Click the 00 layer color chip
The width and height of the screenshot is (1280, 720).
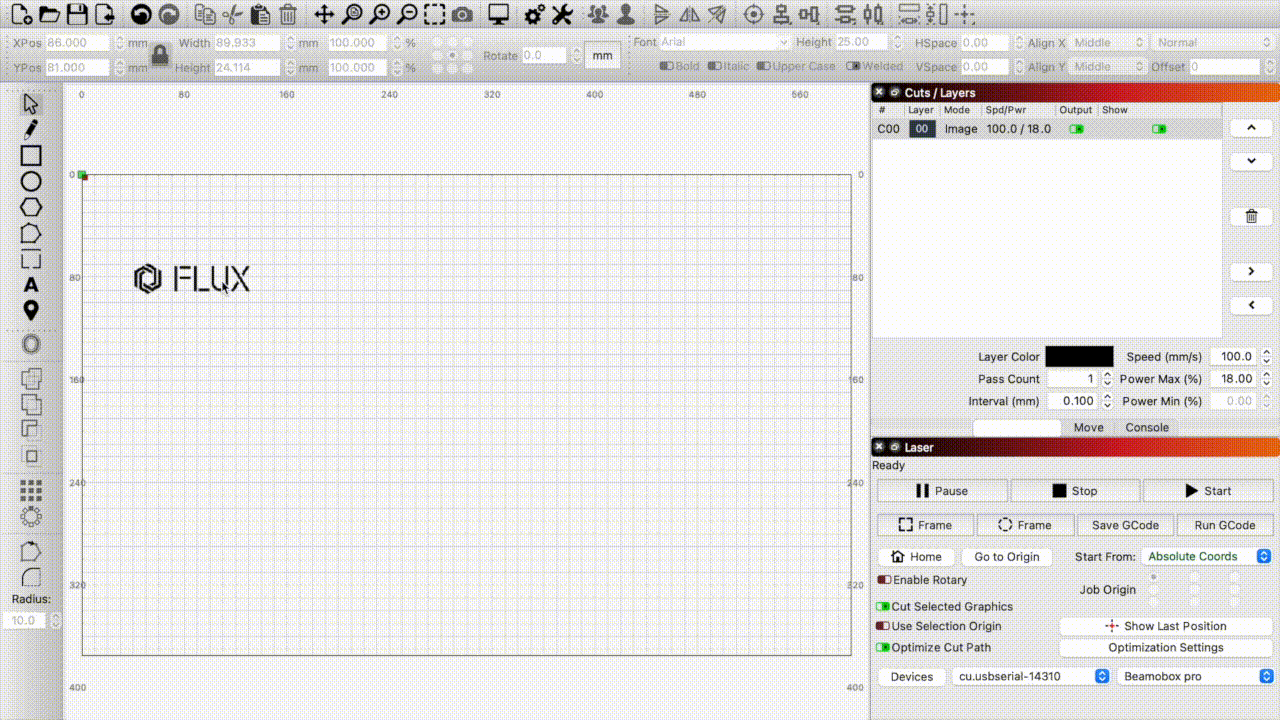click(922, 129)
